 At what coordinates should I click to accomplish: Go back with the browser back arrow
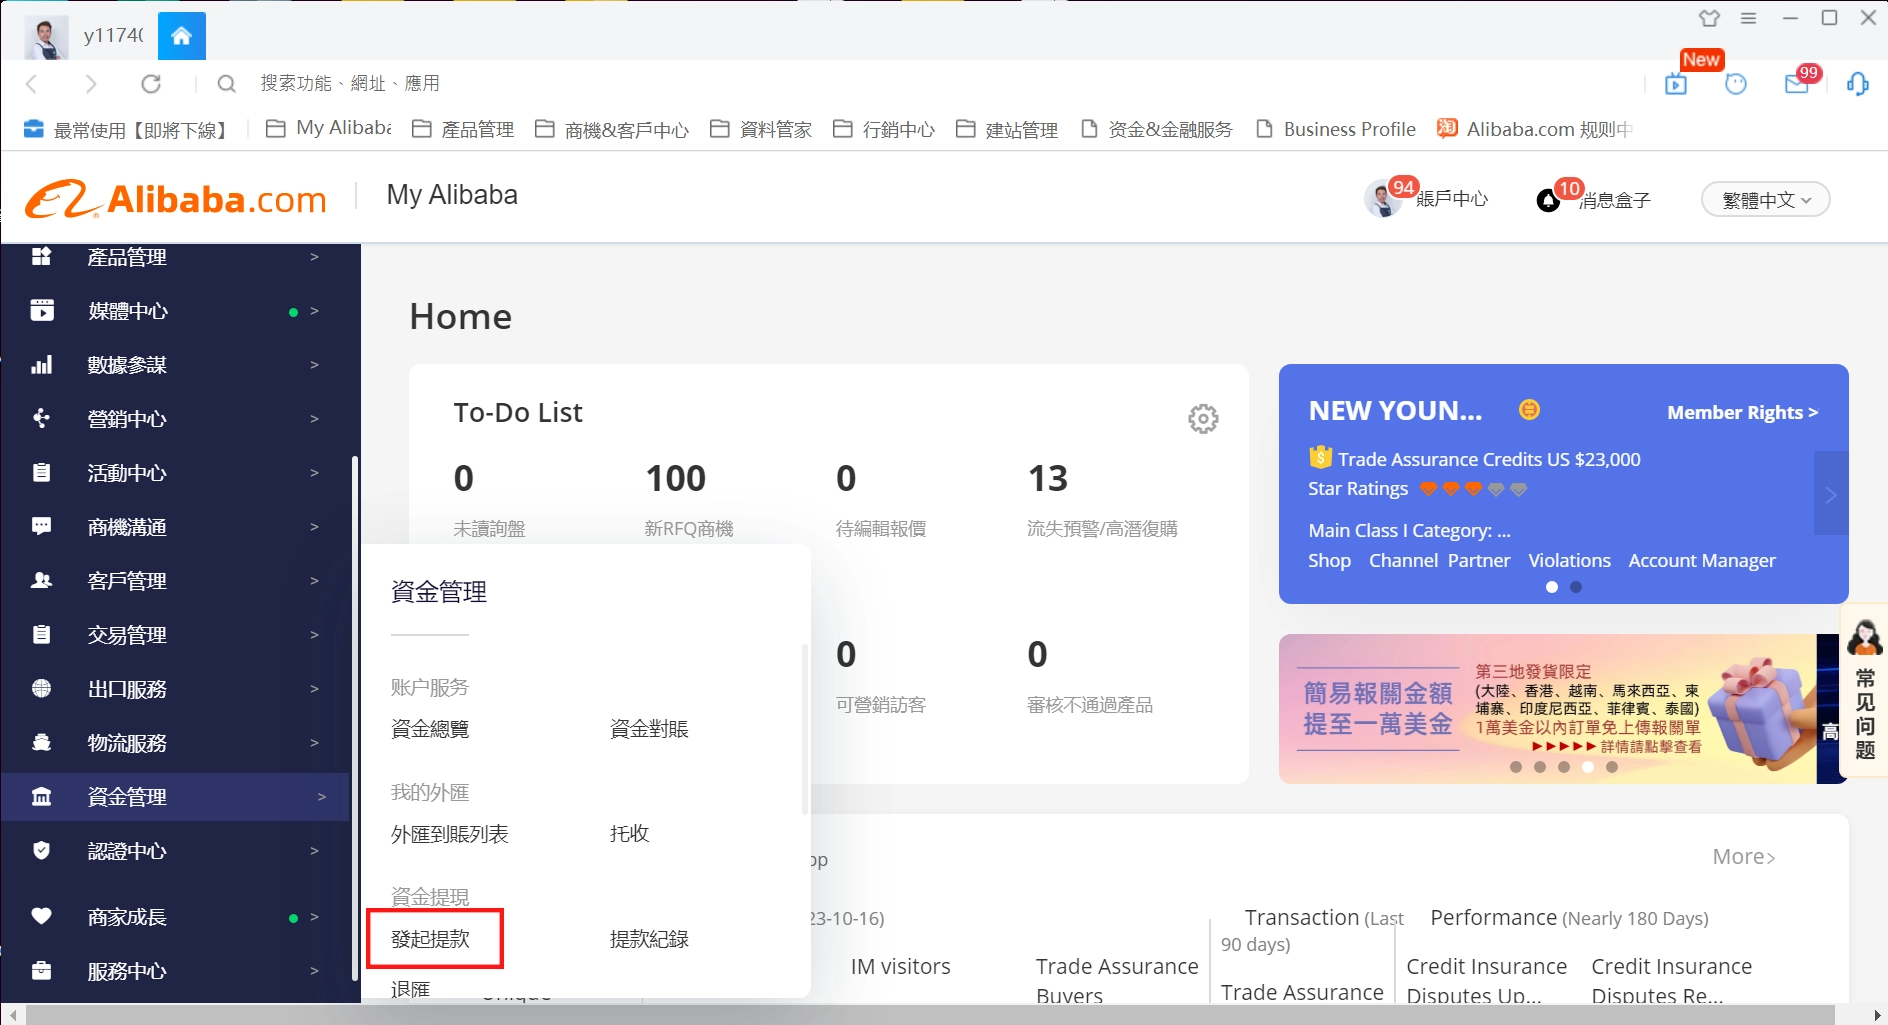[32, 84]
